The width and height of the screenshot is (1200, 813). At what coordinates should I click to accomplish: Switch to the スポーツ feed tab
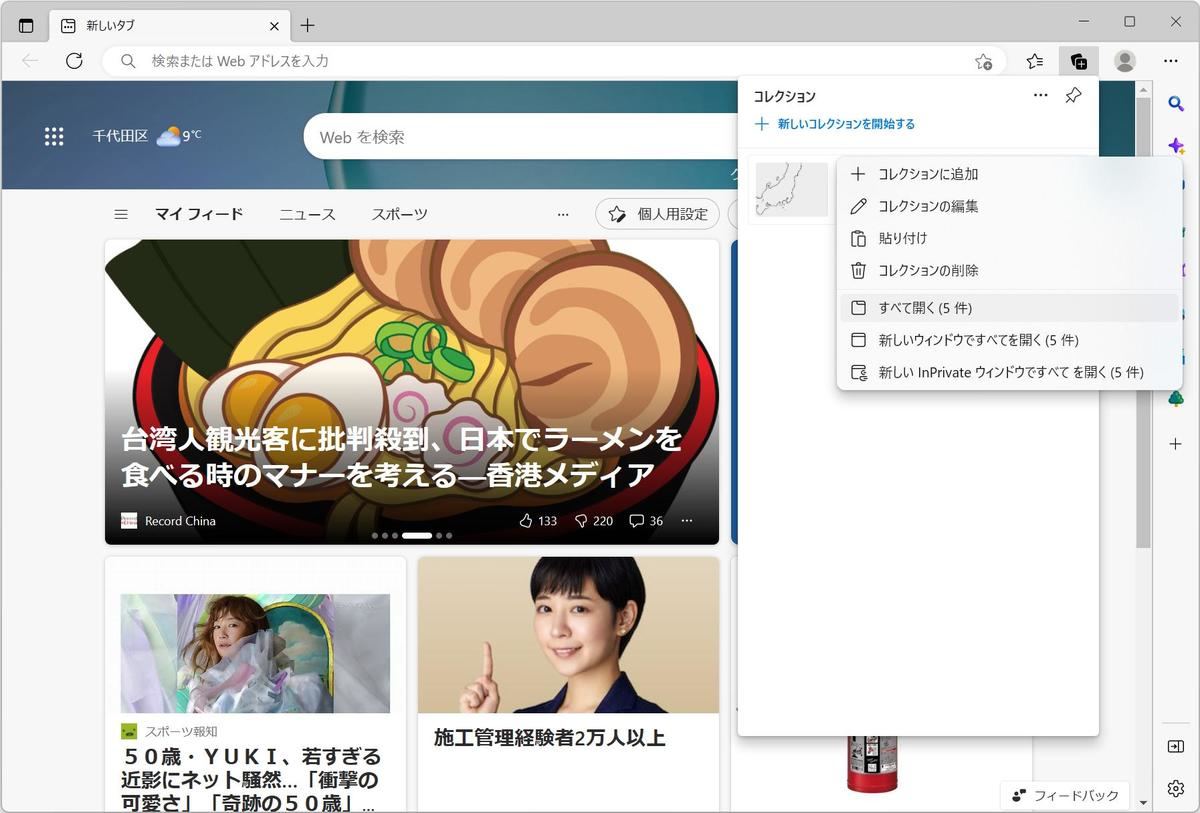[x=400, y=214]
